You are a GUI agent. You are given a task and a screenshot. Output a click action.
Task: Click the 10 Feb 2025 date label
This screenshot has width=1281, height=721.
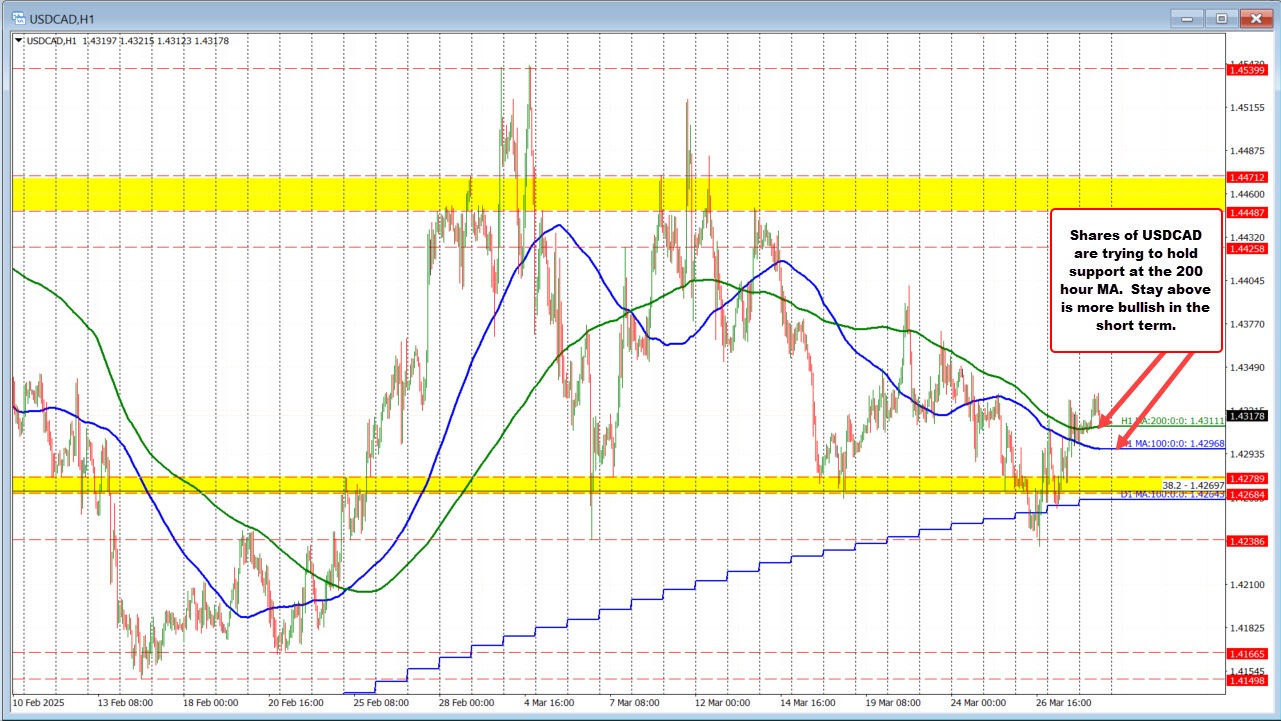37,703
